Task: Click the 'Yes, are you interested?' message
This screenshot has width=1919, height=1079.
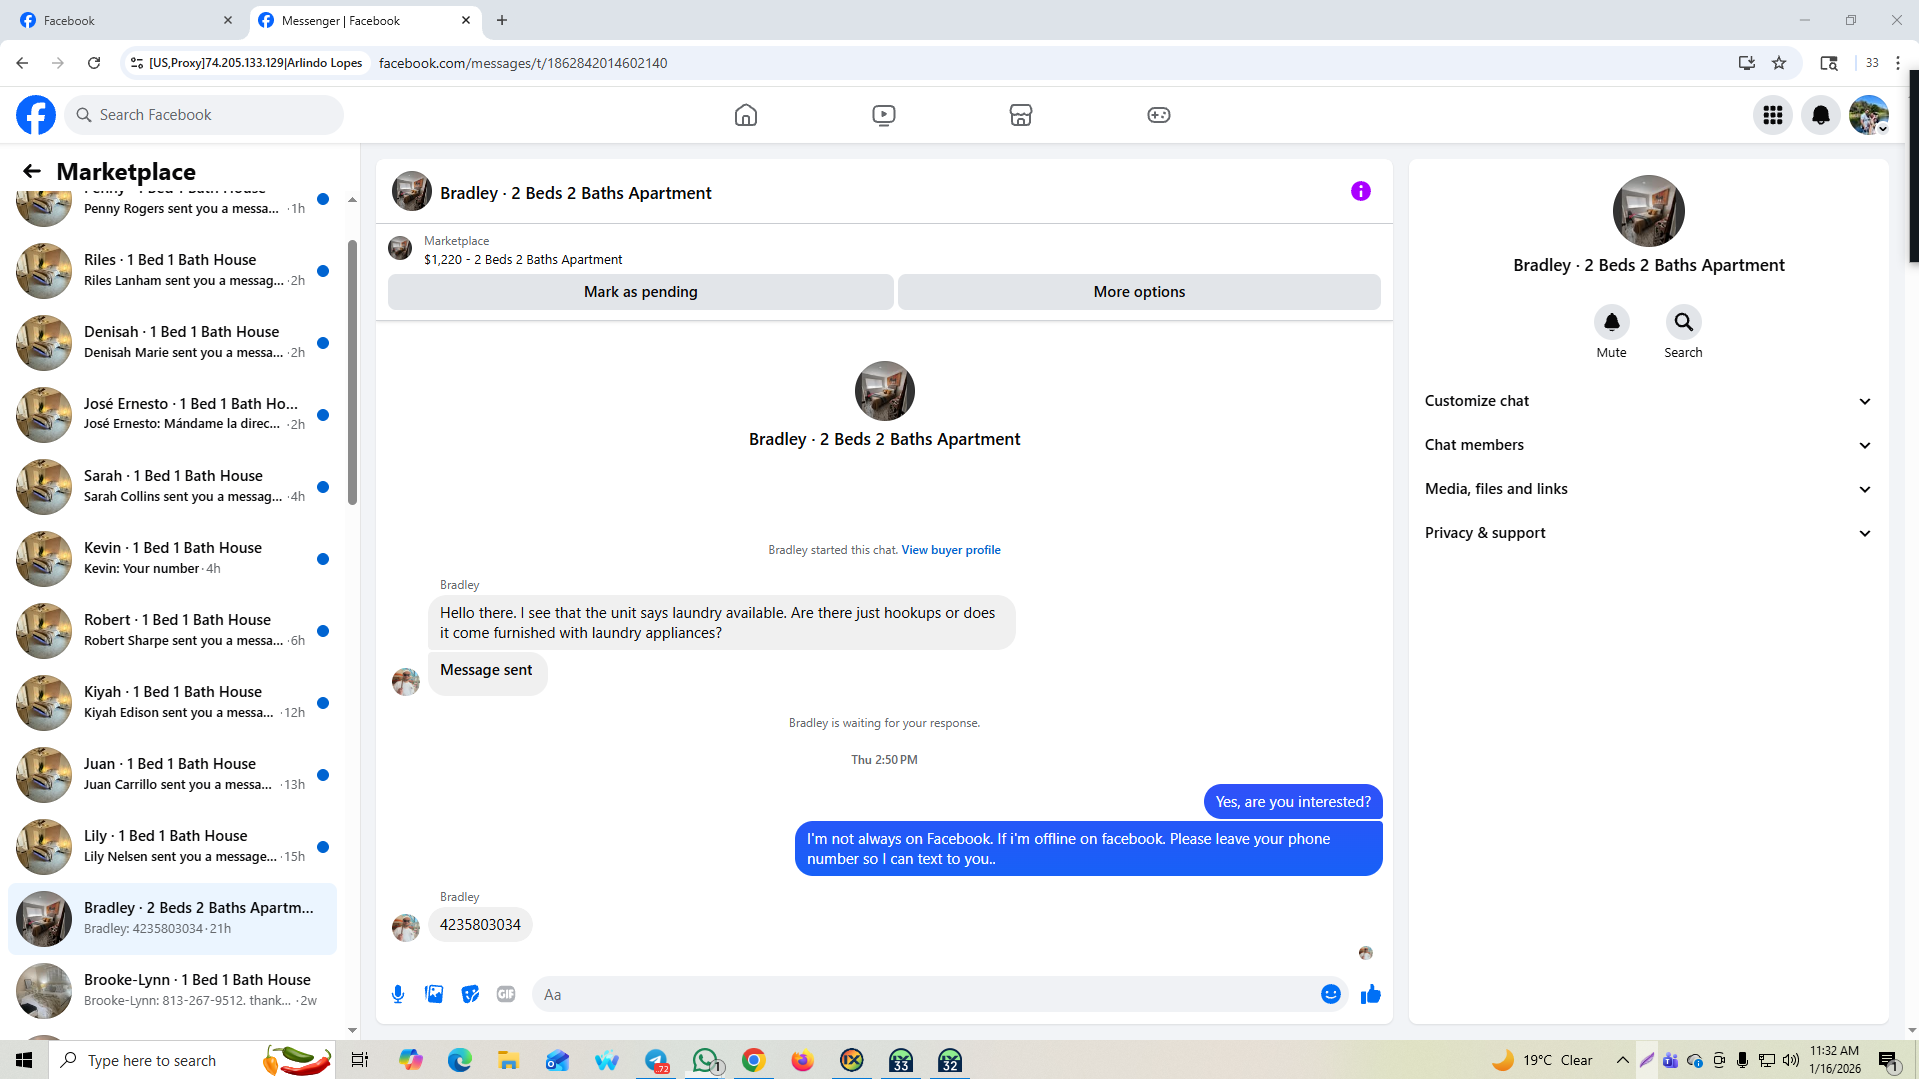Action: pyautogui.click(x=1293, y=802)
